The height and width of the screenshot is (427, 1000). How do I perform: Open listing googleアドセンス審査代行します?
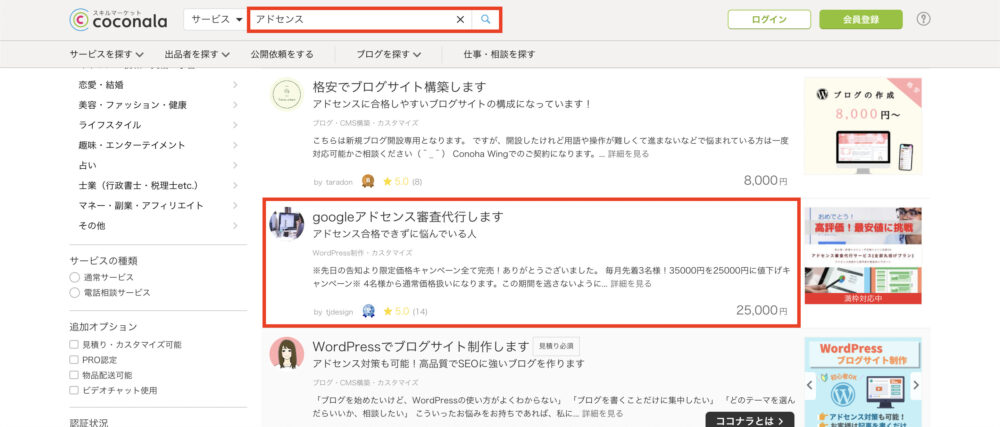click(x=408, y=217)
